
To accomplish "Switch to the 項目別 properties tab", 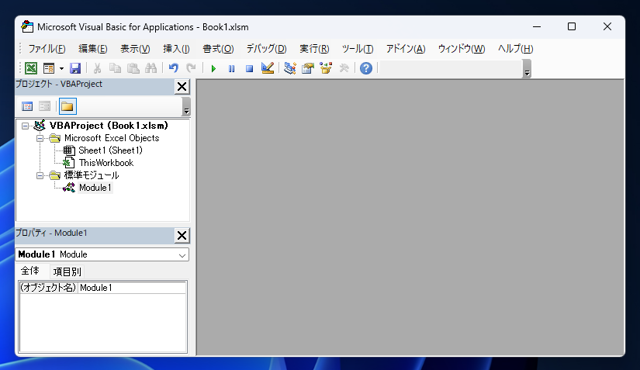I will (67, 272).
